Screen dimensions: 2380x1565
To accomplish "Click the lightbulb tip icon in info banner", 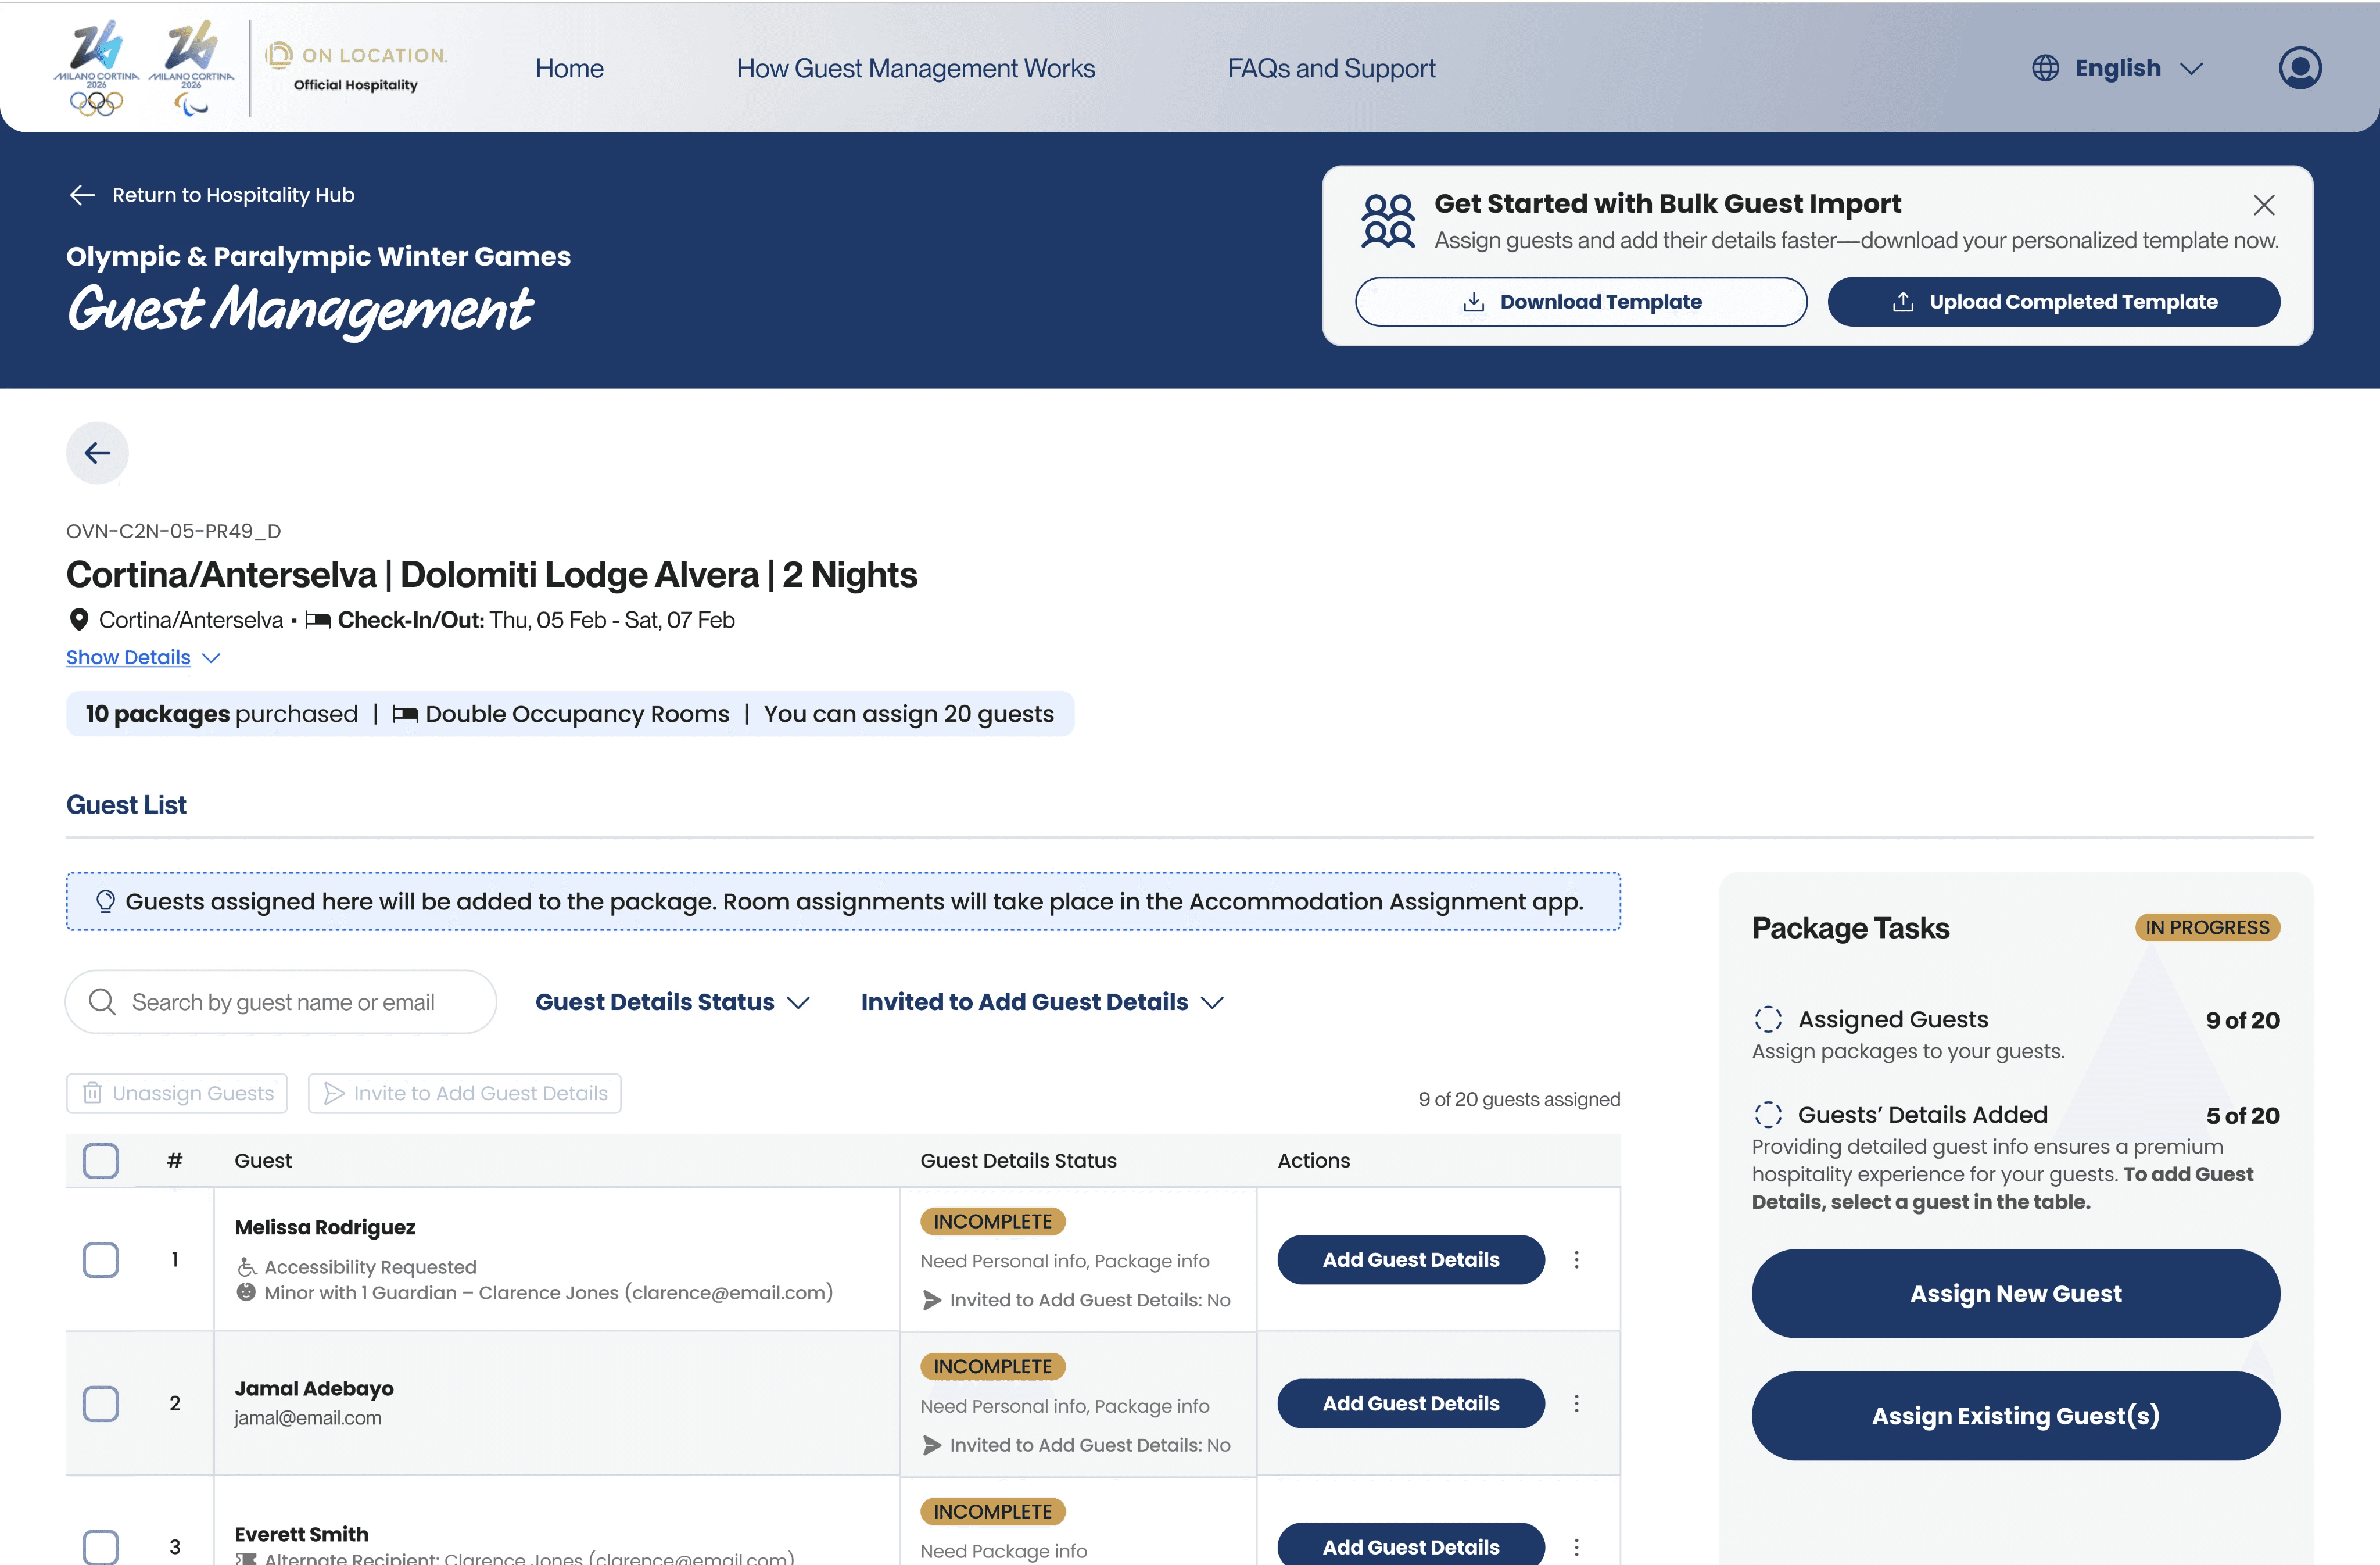I will 105,901.
